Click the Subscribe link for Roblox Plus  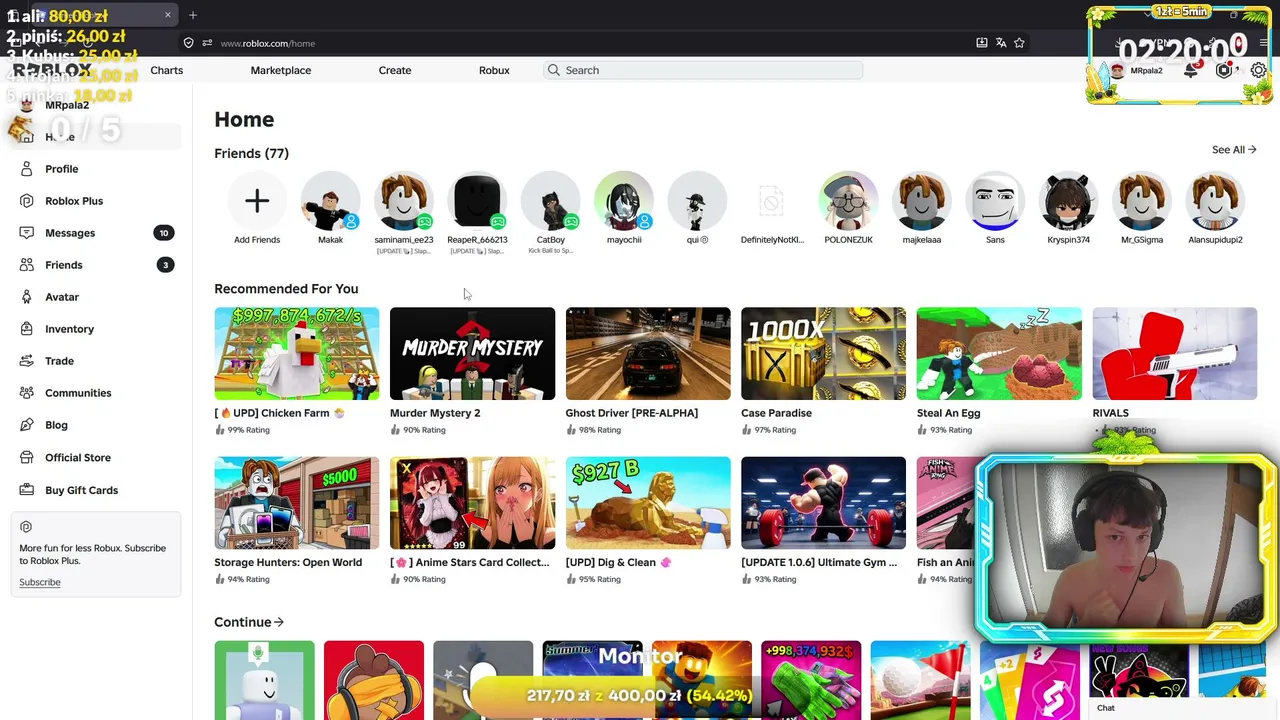pos(40,582)
